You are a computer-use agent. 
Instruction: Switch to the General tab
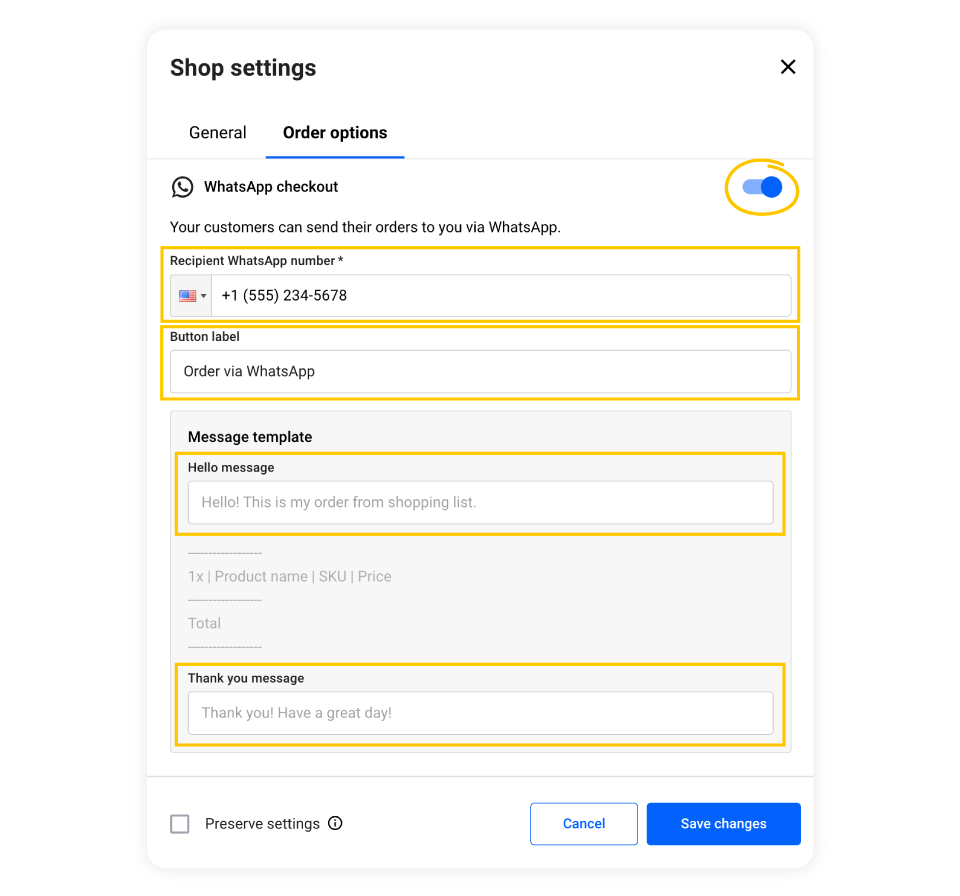pyautogui.click(x=217, y=132)
